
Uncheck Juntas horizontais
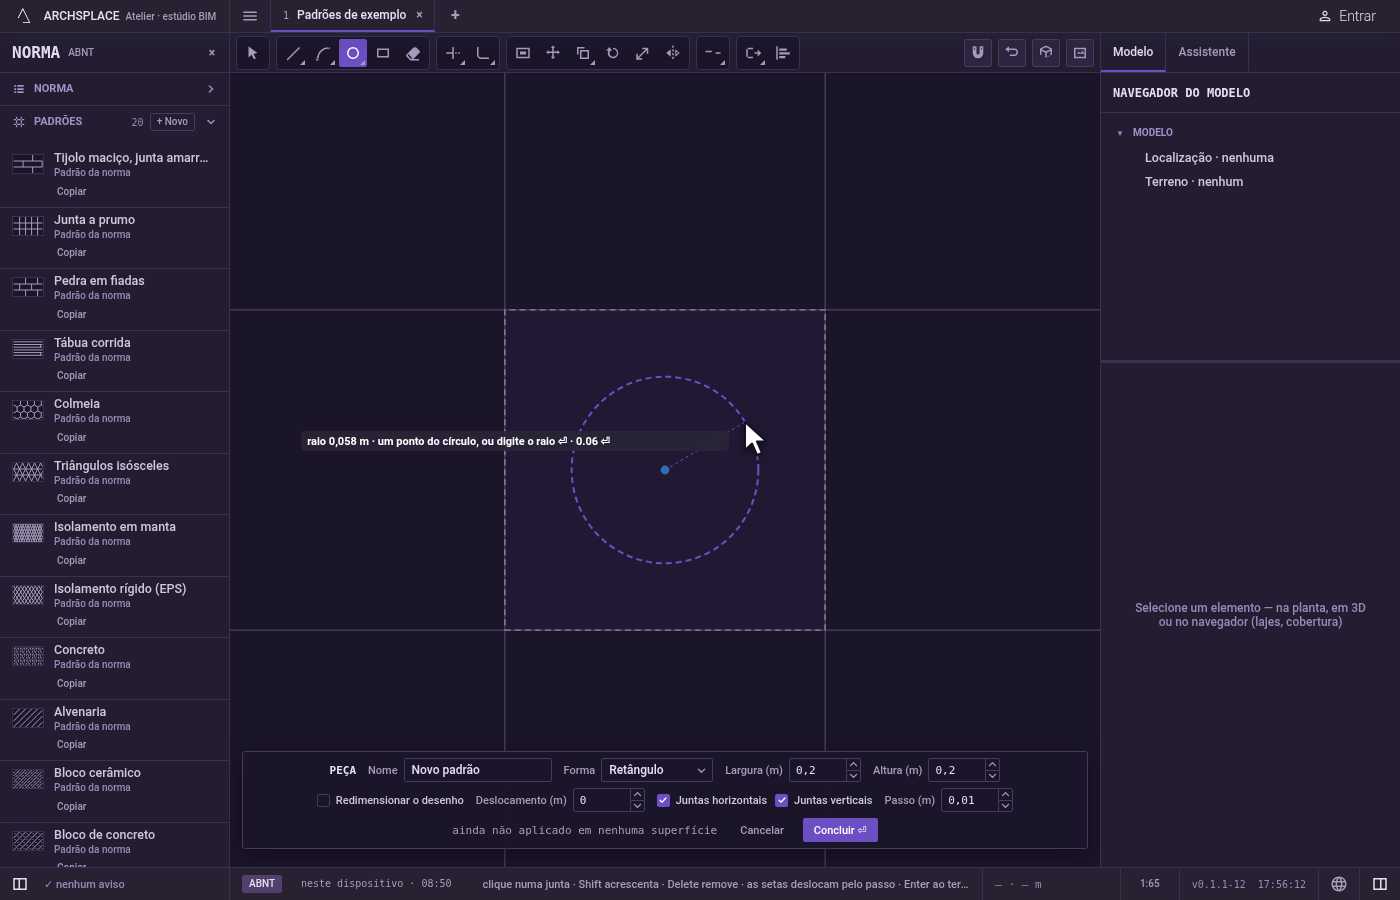tap(663, 800)
